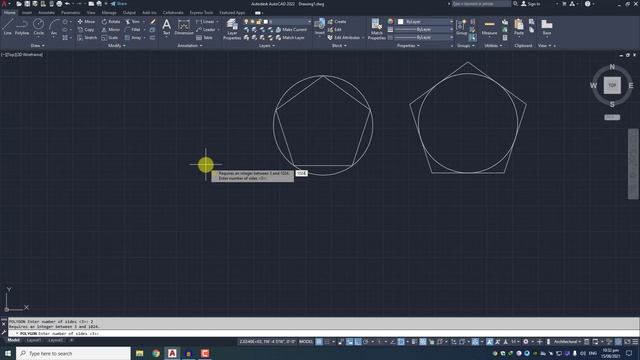This screenshot has width=640, height=360.
Task: Toggle object snap in status bar
Action: click(401, 342)
